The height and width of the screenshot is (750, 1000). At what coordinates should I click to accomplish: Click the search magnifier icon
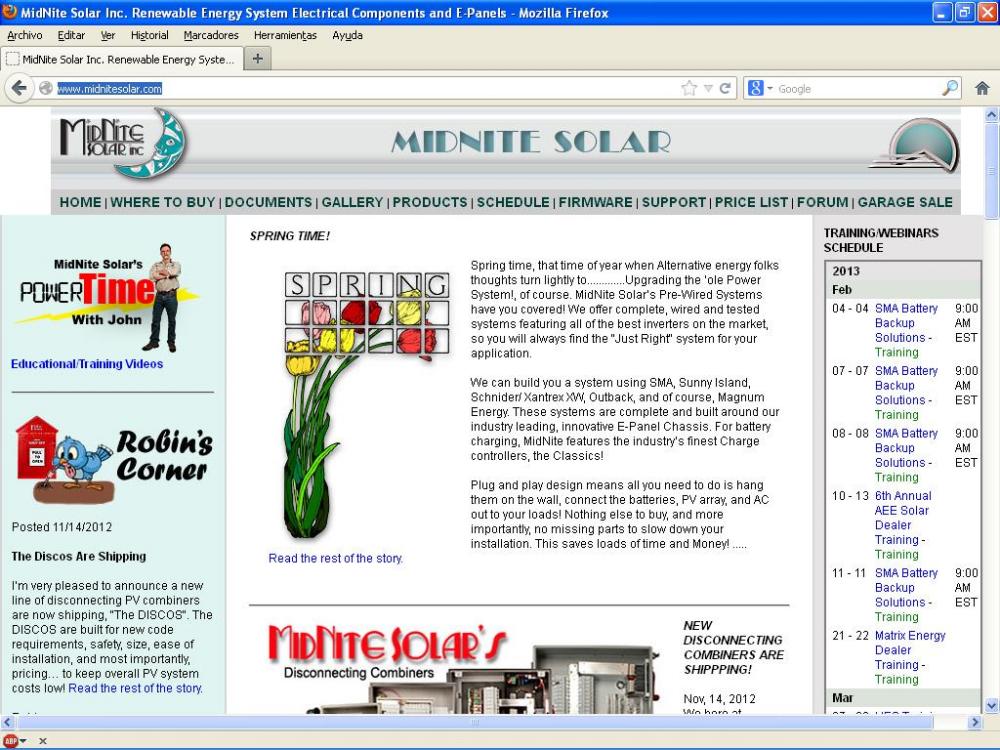[950, 88]
